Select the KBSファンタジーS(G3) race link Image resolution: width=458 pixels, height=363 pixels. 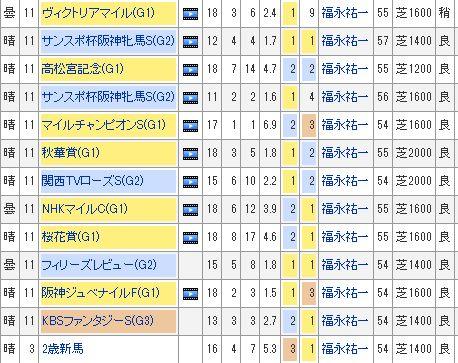[98, 321]
